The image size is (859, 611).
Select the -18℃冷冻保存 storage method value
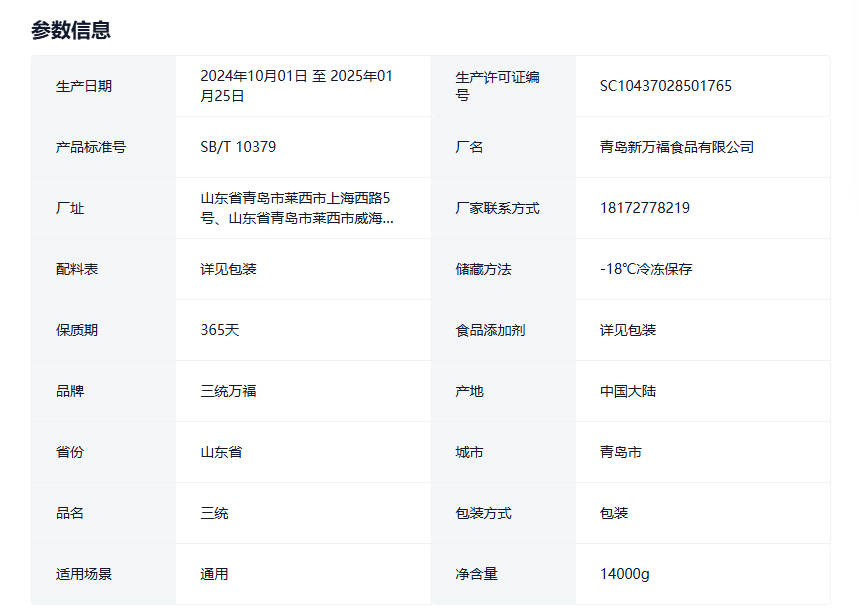646,269
